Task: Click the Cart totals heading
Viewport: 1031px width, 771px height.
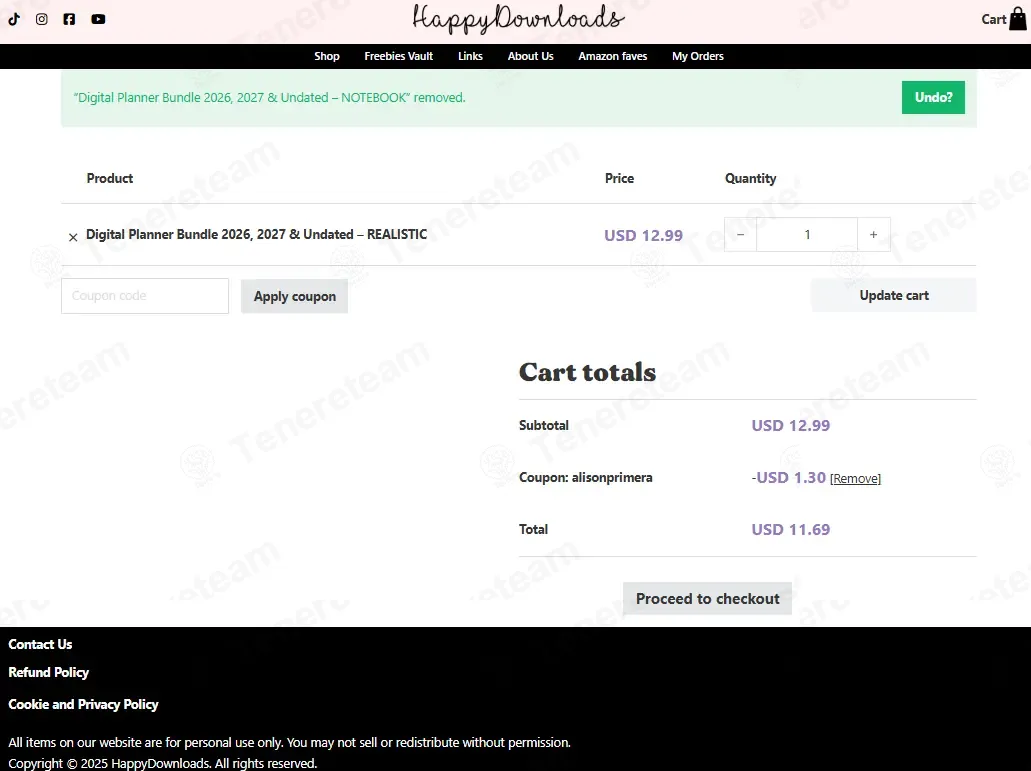Action: coord(587,372)
